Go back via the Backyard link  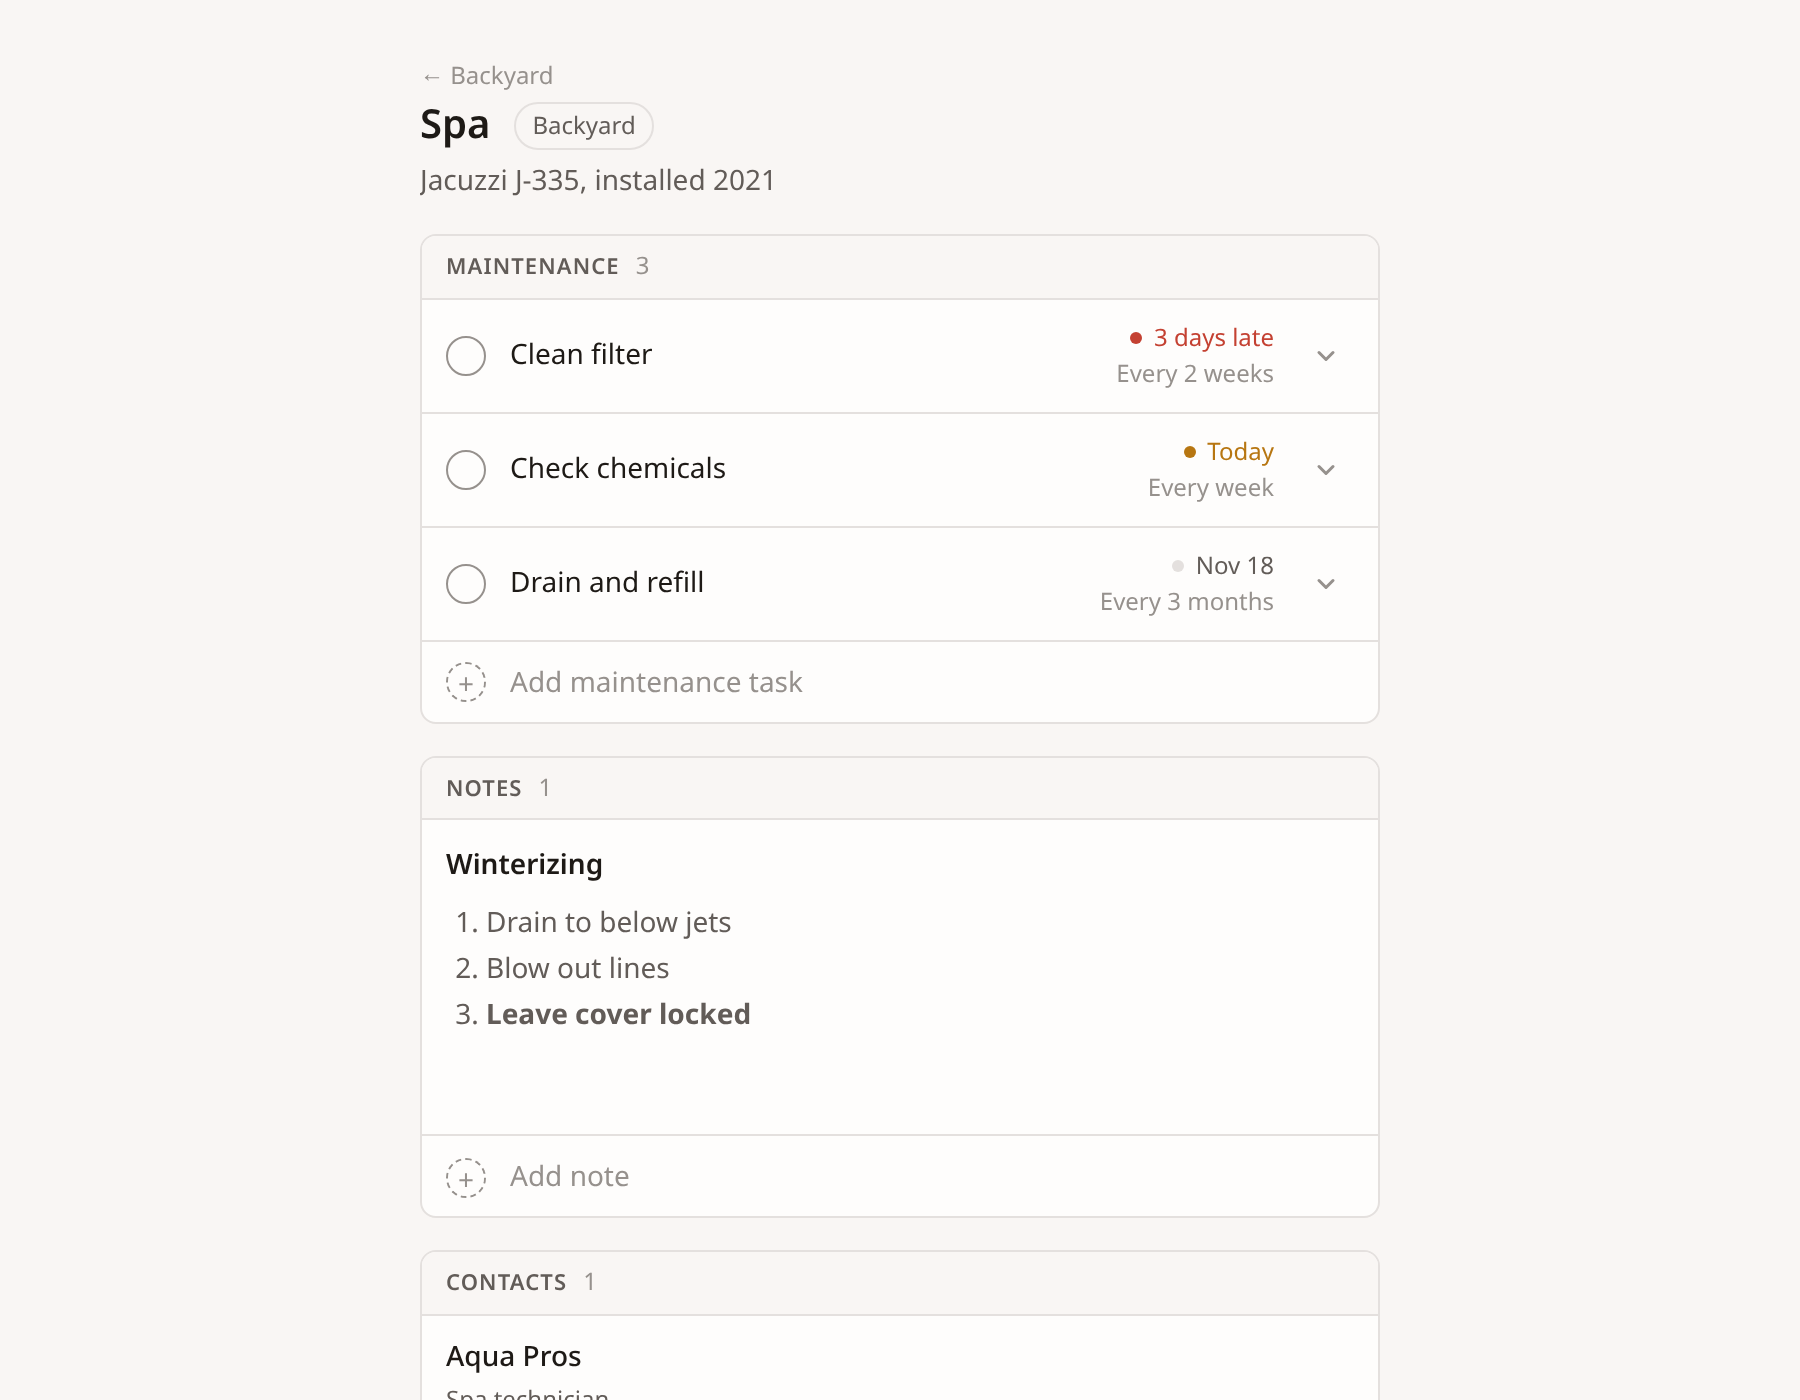487,76
